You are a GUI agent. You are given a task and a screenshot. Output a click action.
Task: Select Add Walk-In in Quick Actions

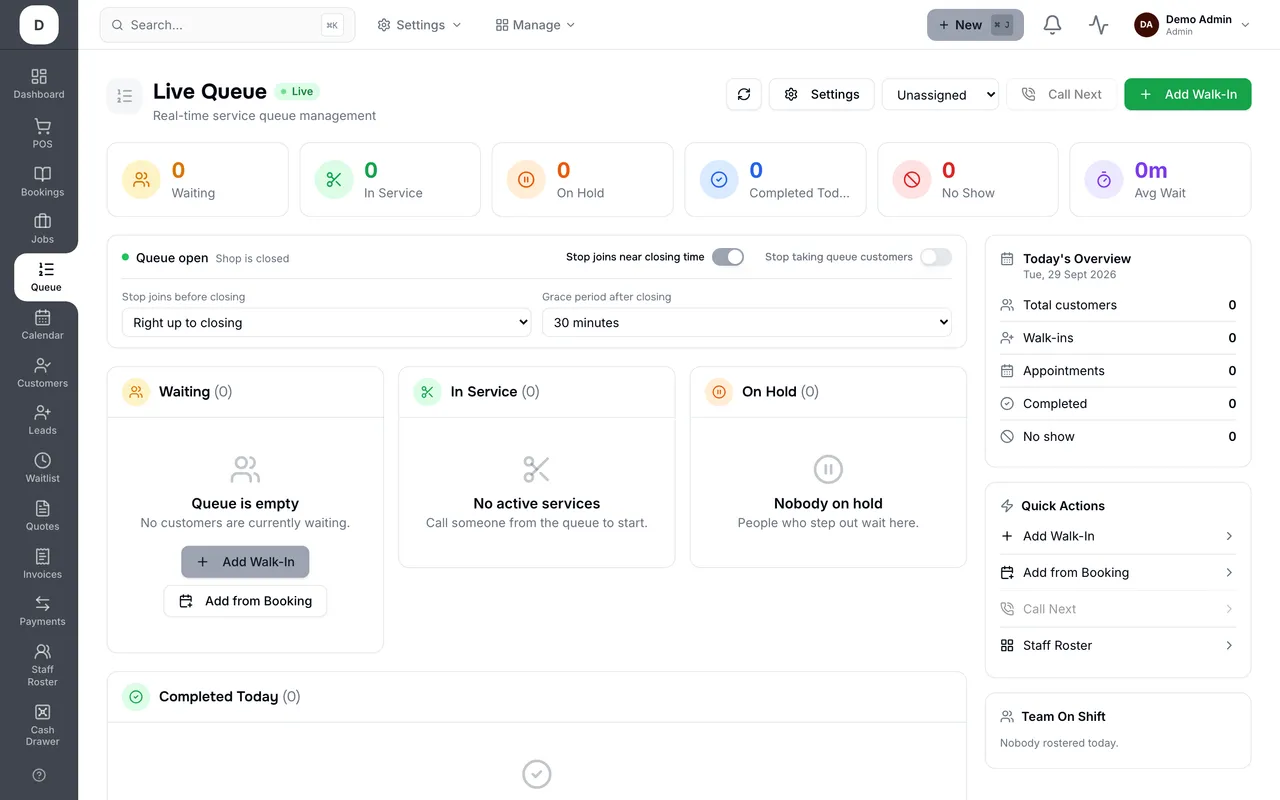[x=1118, y=536]
